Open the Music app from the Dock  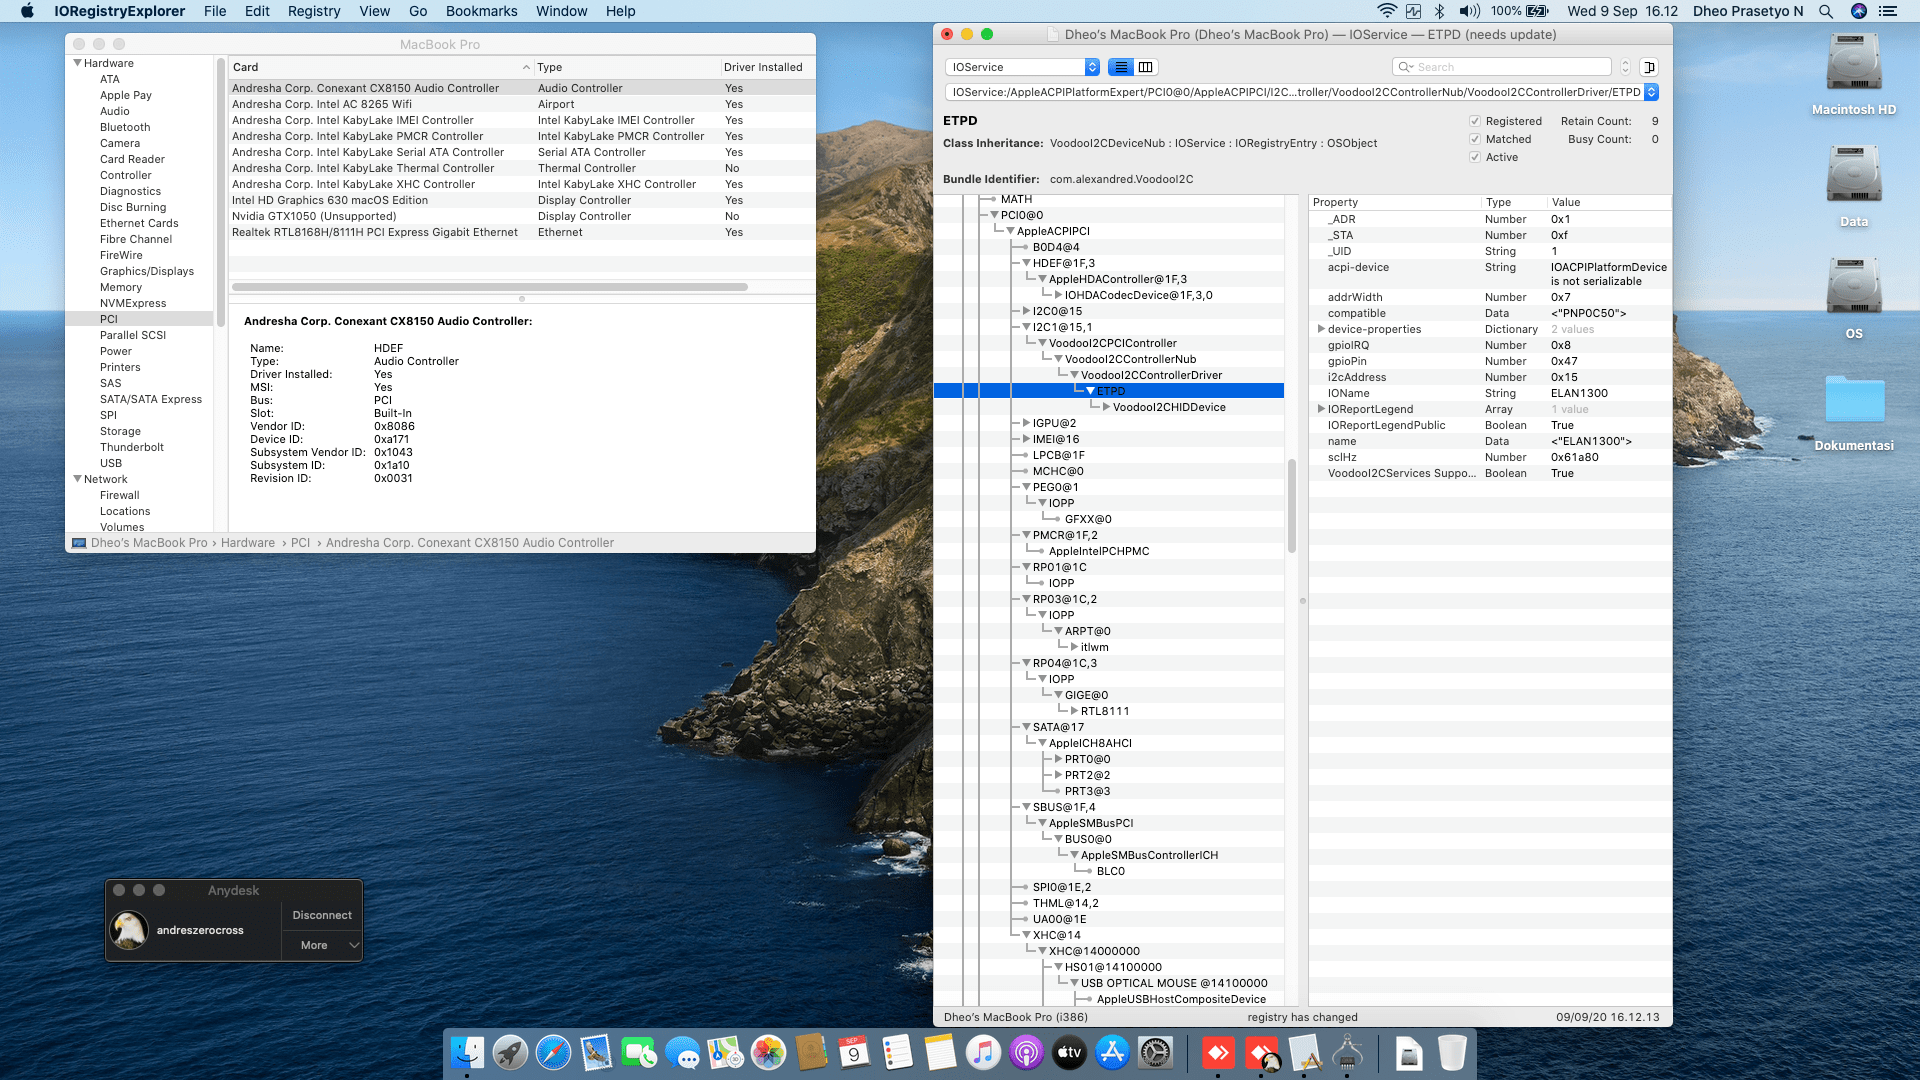[983, 1052]
